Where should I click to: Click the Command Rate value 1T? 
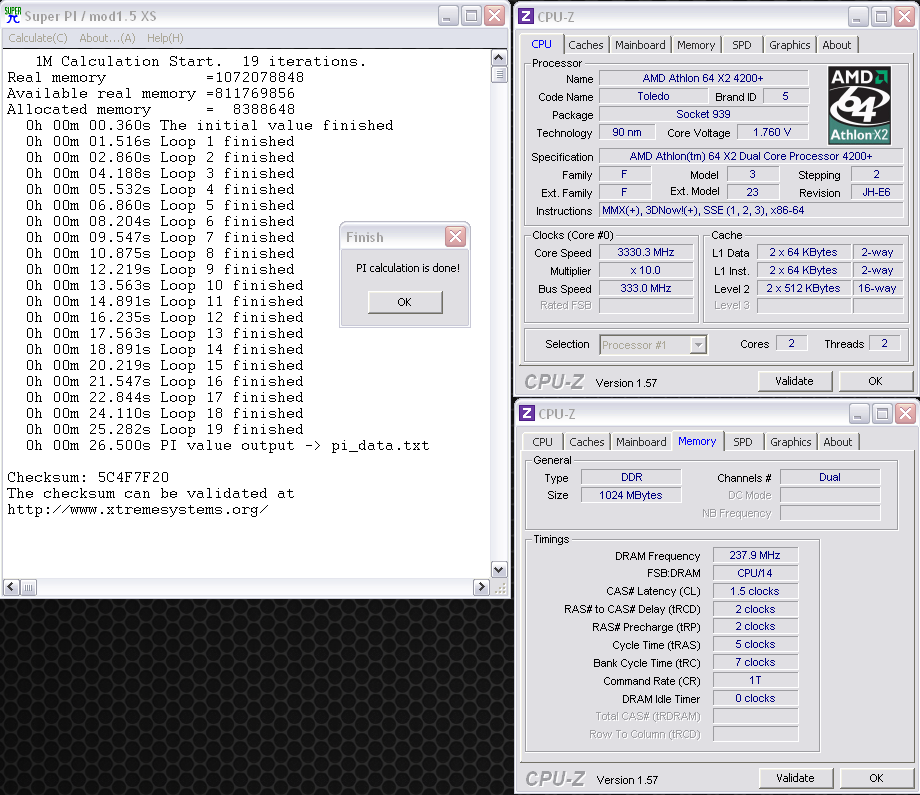pos(755,681)
